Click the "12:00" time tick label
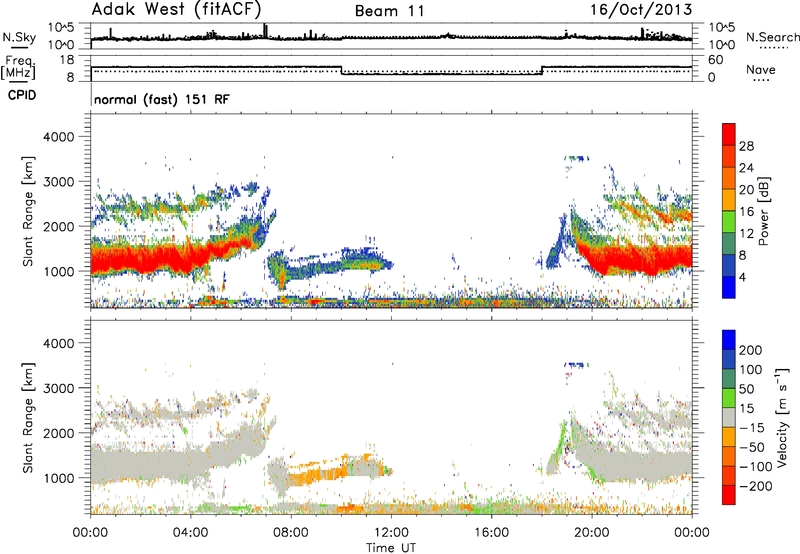The image size is (800, 554). click(391, 533)
